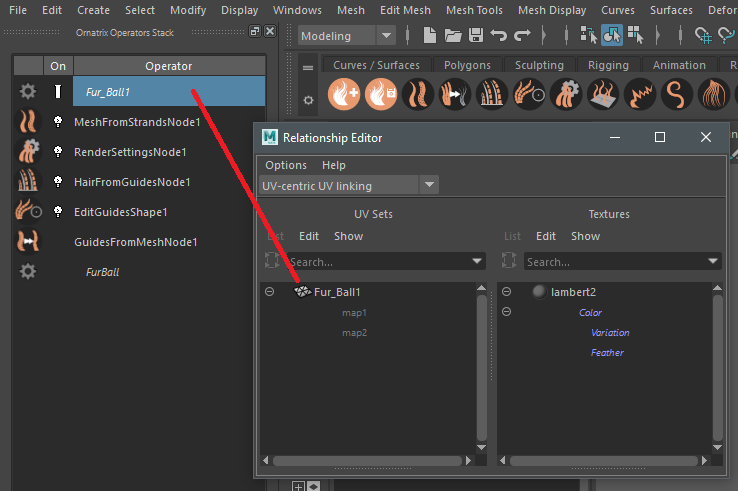Image resolution: width=738 pixels, height=491 pixels.
Task: Open the UV-centric UV linking dropdown
Action: (x=429, y=185)
